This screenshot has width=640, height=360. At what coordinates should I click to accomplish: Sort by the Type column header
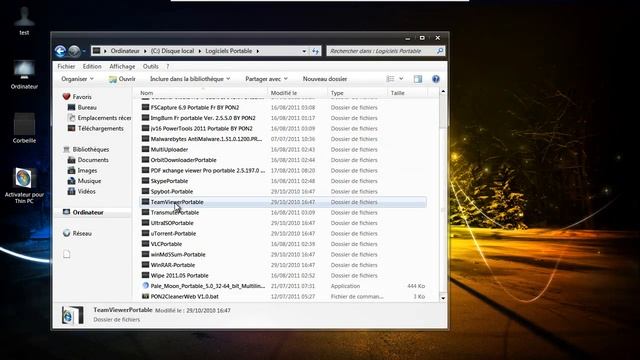pyautogui.click(x=357, y=93)
